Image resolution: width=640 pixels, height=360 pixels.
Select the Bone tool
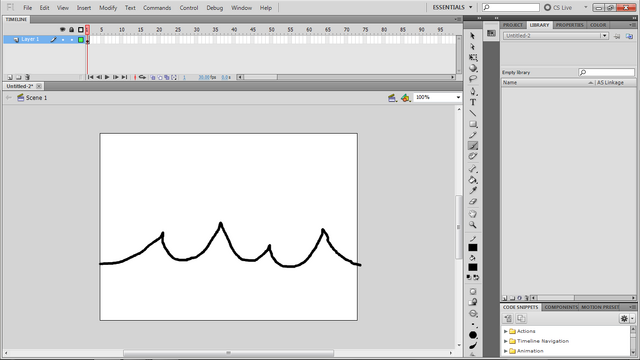(x=473, y=169)
